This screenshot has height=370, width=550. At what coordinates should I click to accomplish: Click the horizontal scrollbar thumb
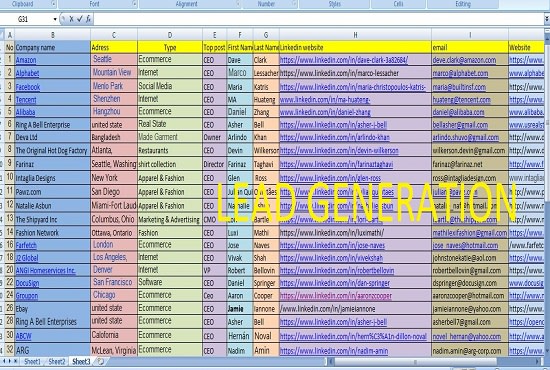tap(416, 361)
